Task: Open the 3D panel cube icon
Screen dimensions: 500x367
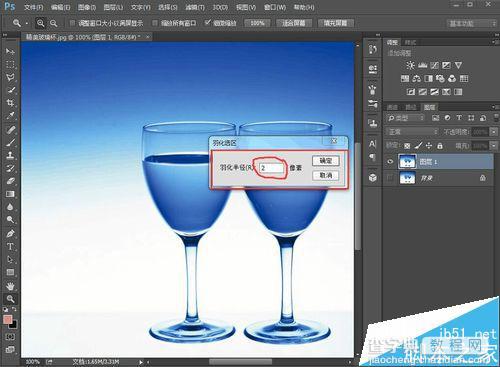Action: 373,178
